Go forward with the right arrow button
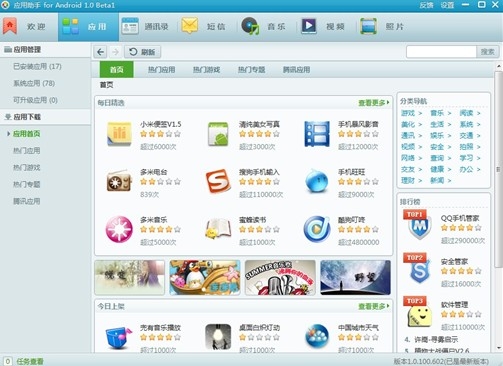 pos(115,52)
